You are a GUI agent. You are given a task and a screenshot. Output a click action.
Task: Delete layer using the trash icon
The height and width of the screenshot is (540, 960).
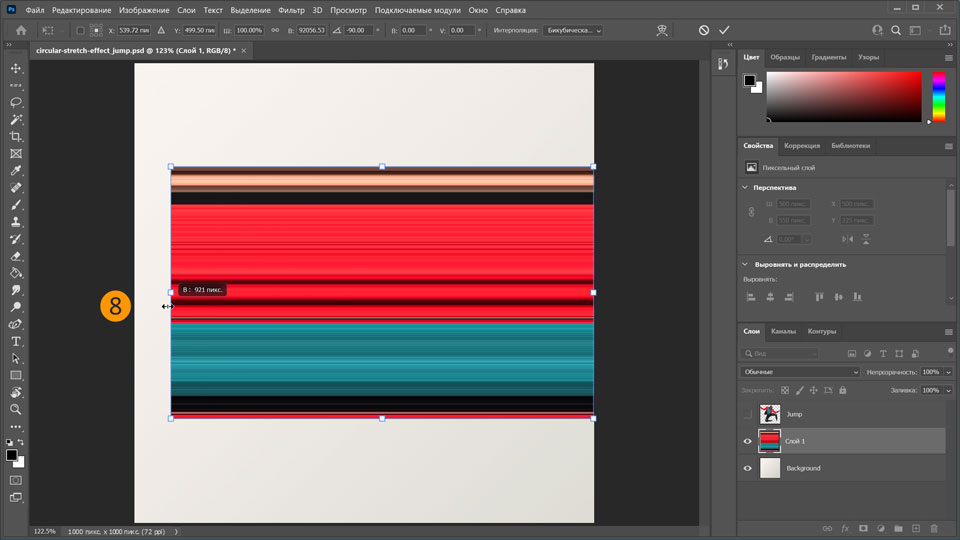coord(934,528)
